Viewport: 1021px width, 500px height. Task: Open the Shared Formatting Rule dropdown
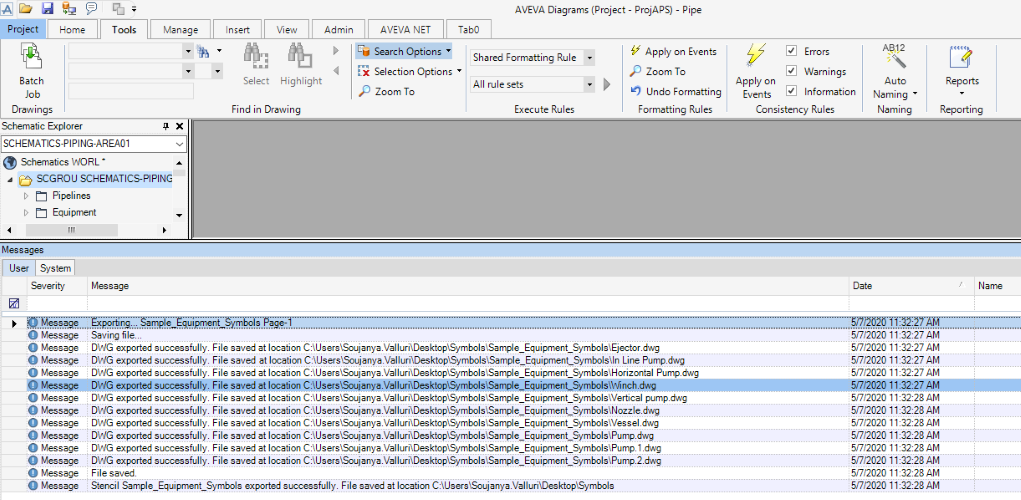(x=589, y=58)
